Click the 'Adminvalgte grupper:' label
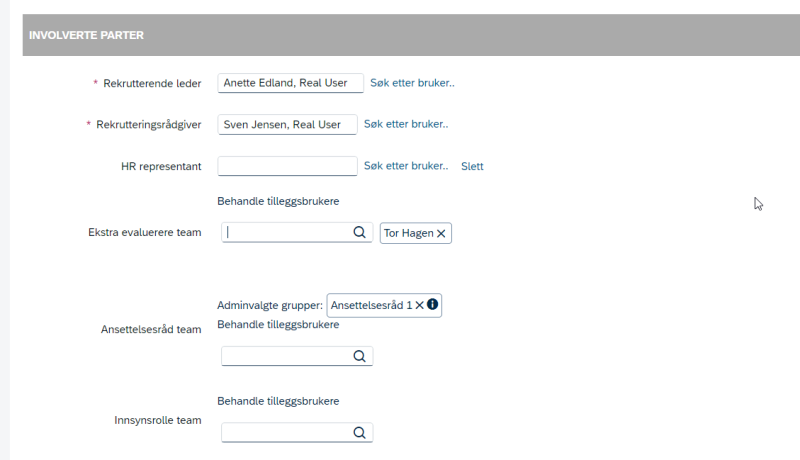This screenshot has width=800, height=460. click(x=270, y=305)
